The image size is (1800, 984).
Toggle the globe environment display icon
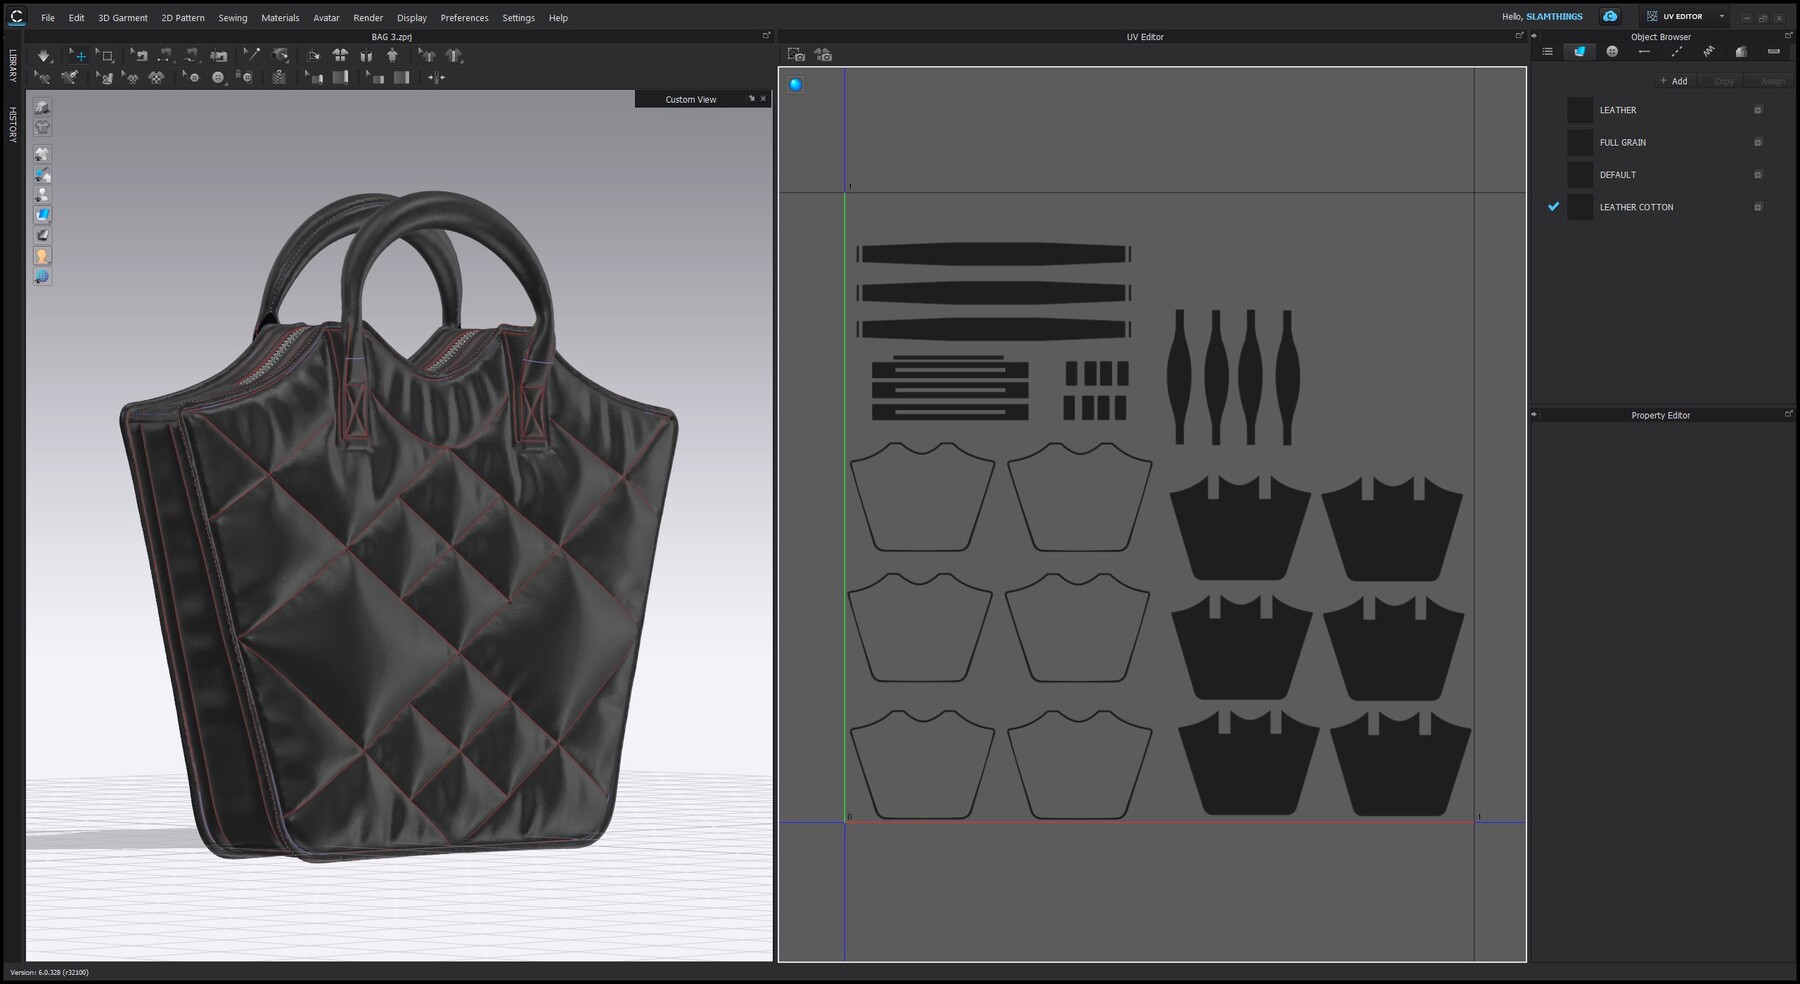coord(42,276)
